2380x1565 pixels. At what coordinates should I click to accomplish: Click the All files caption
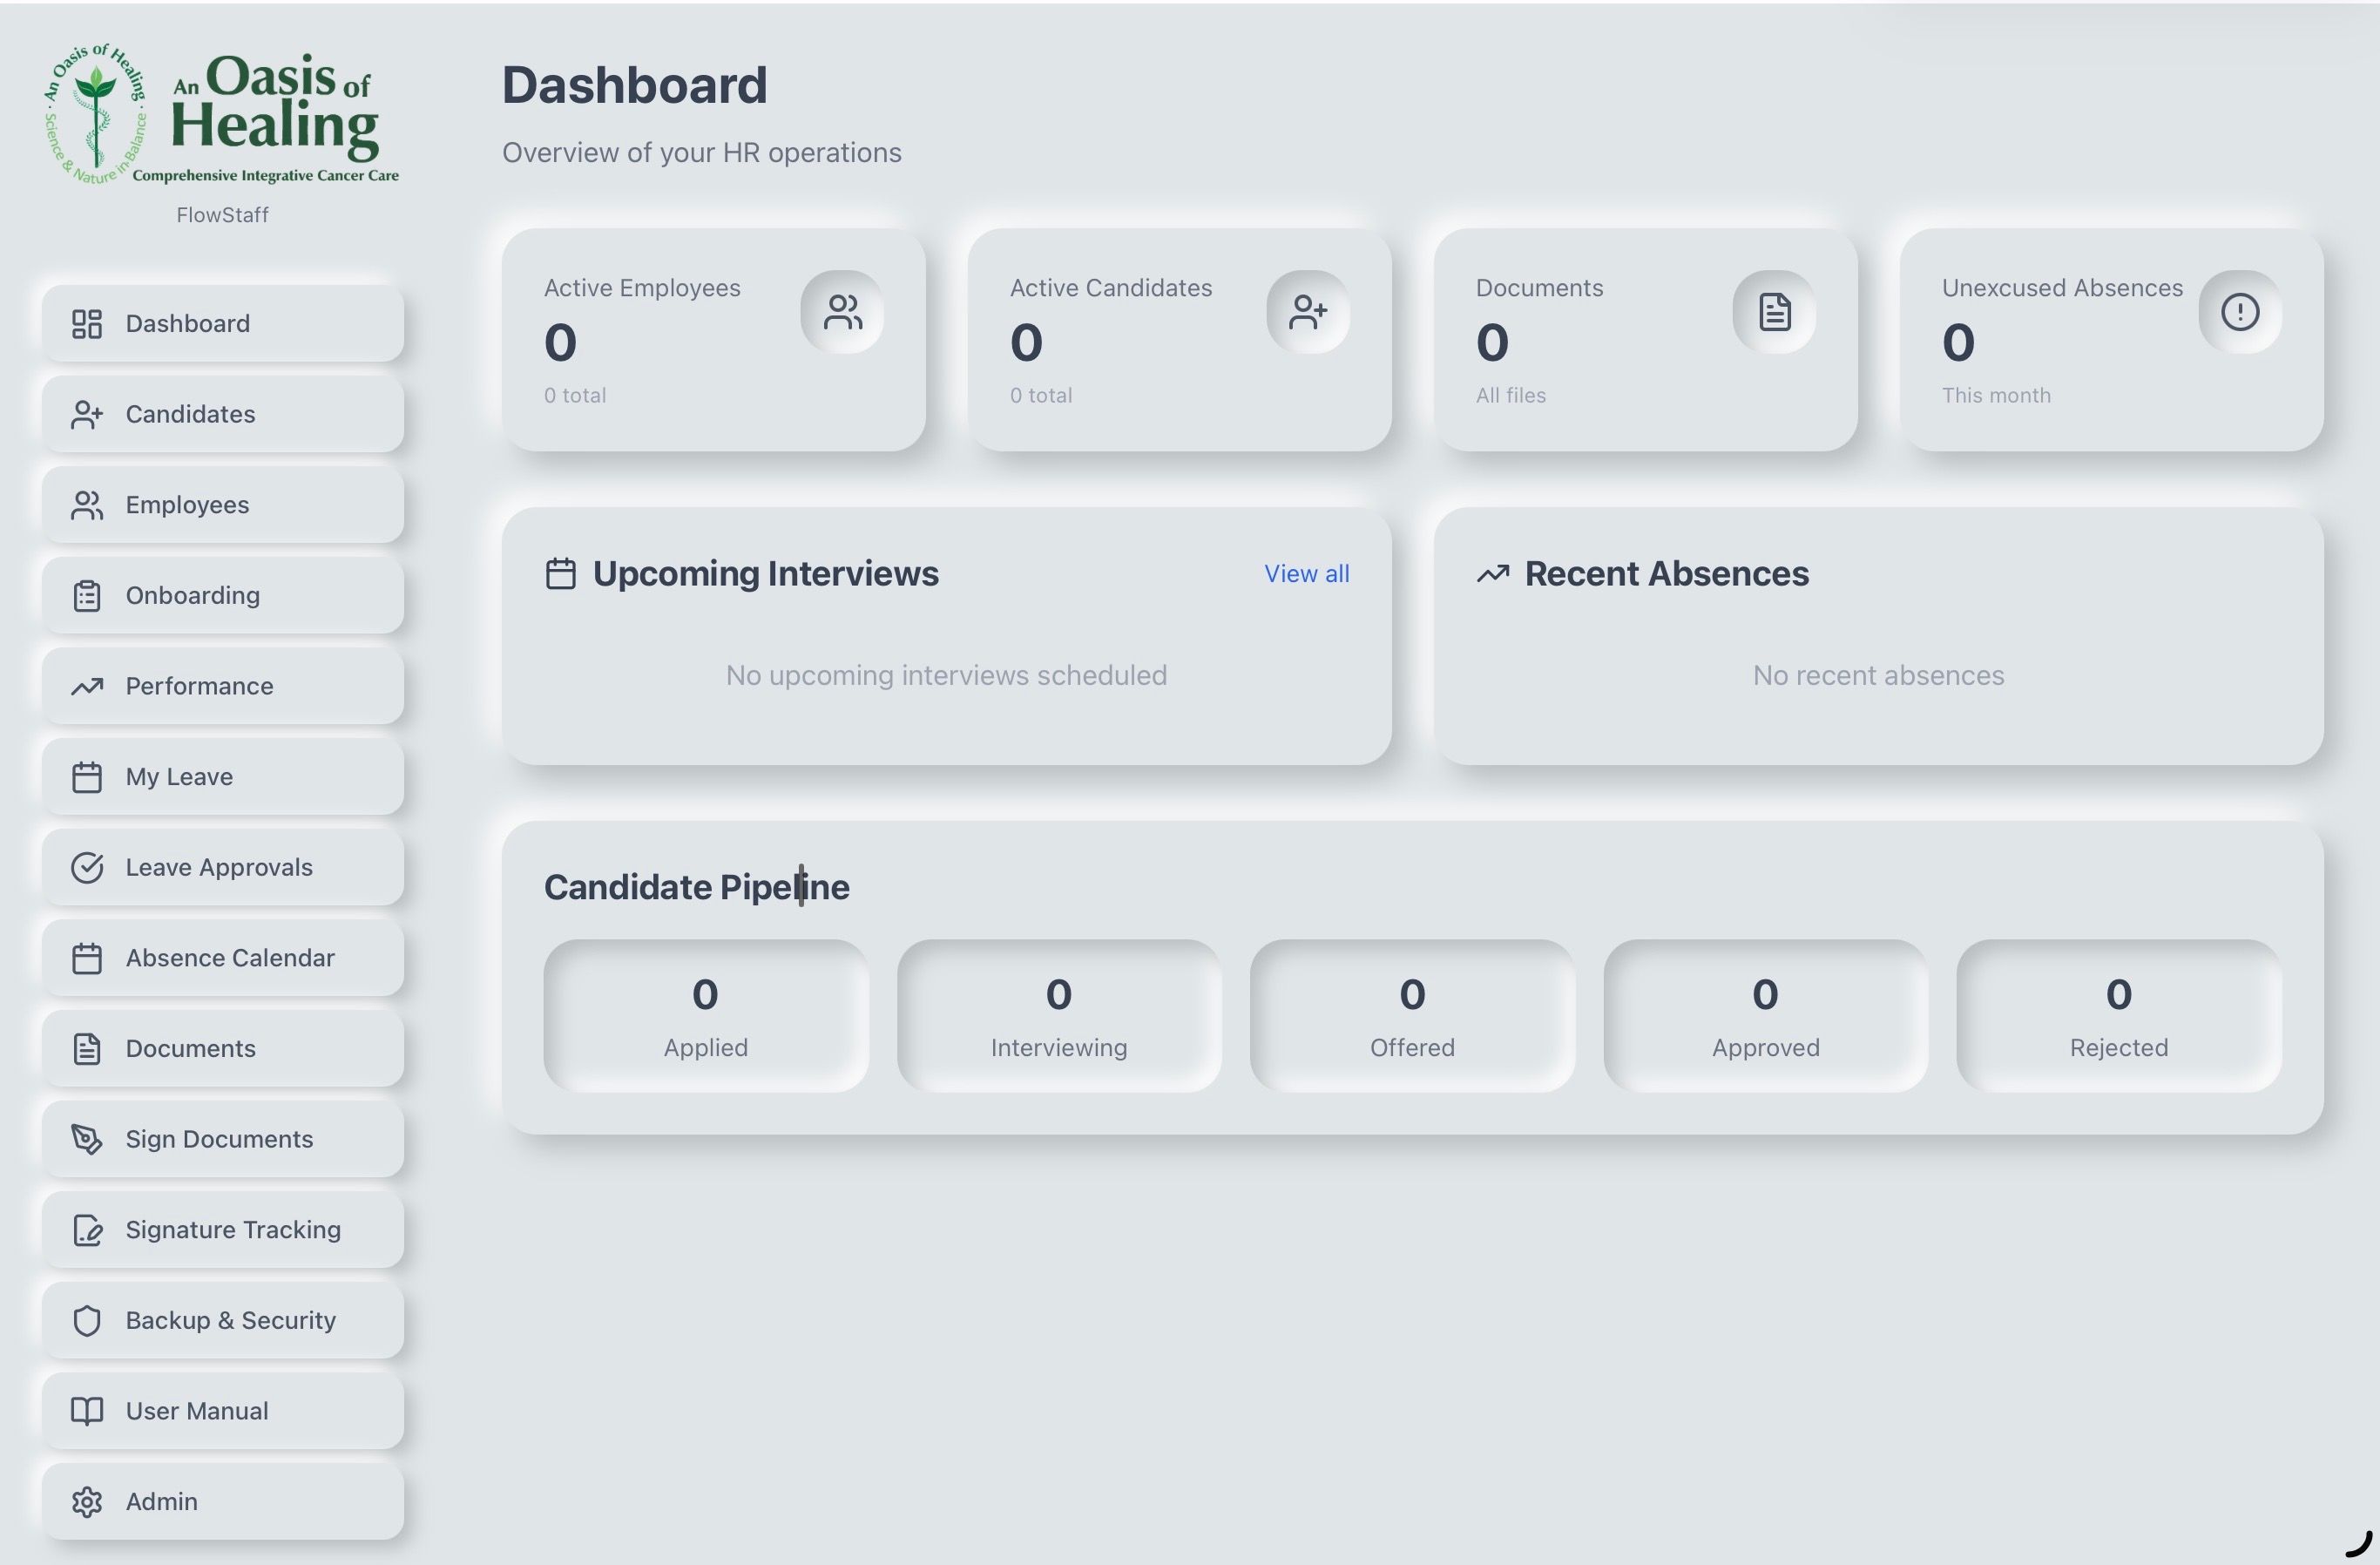(x=1511, y=395)
